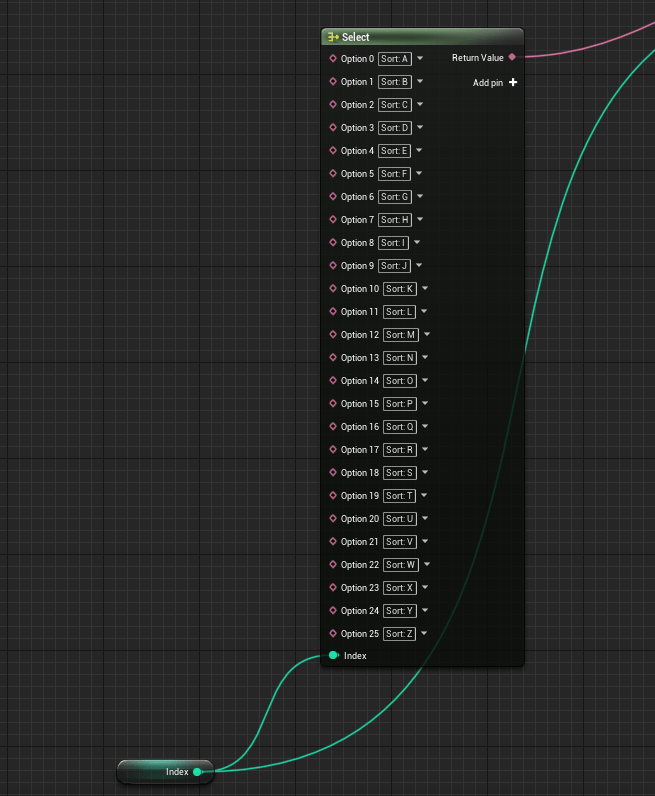This screenshot has width=655, height=796.
Task: Click the Option 25 input pin
Action: point(334,633)
